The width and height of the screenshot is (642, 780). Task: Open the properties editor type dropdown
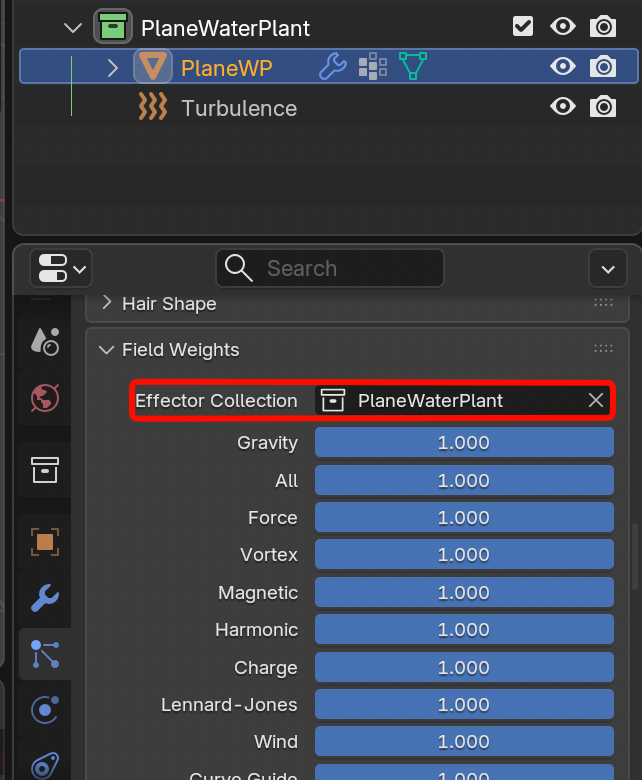(63, 268)
